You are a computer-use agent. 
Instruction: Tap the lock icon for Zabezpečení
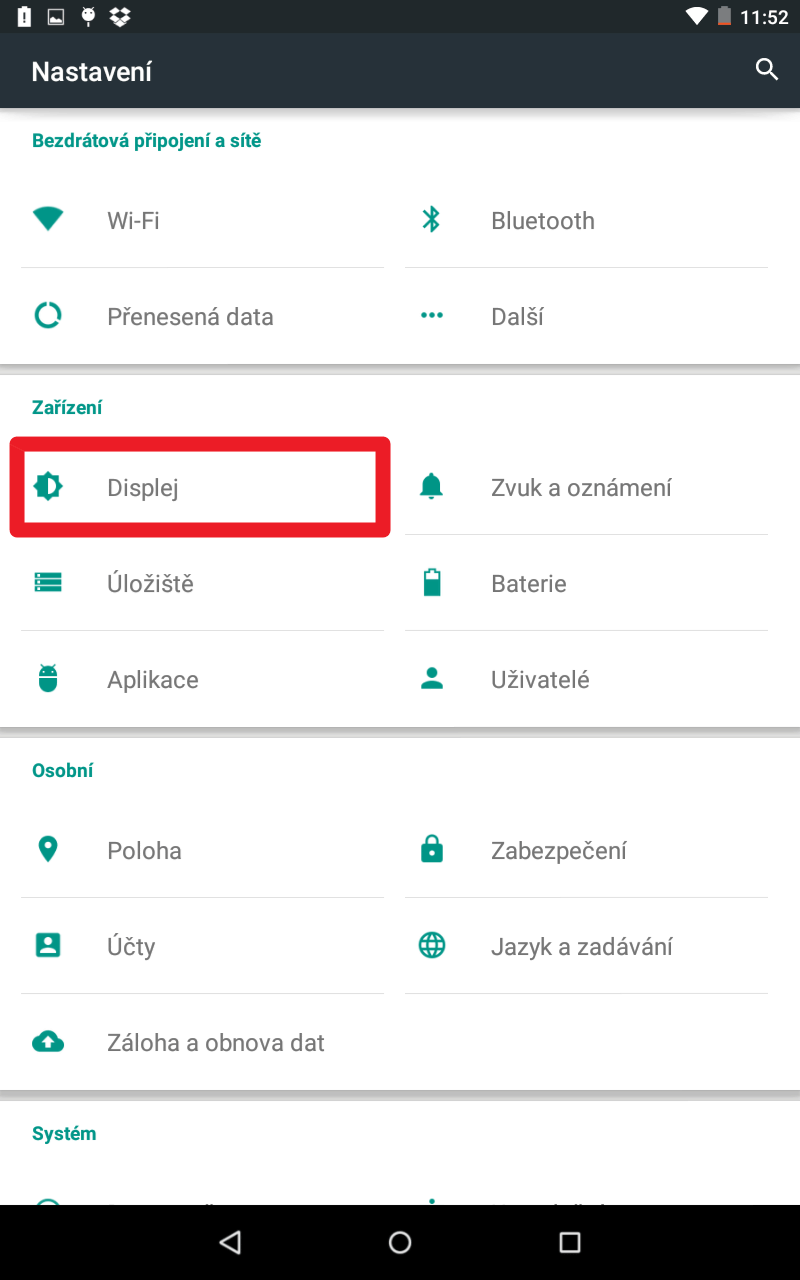coord(431,849)
